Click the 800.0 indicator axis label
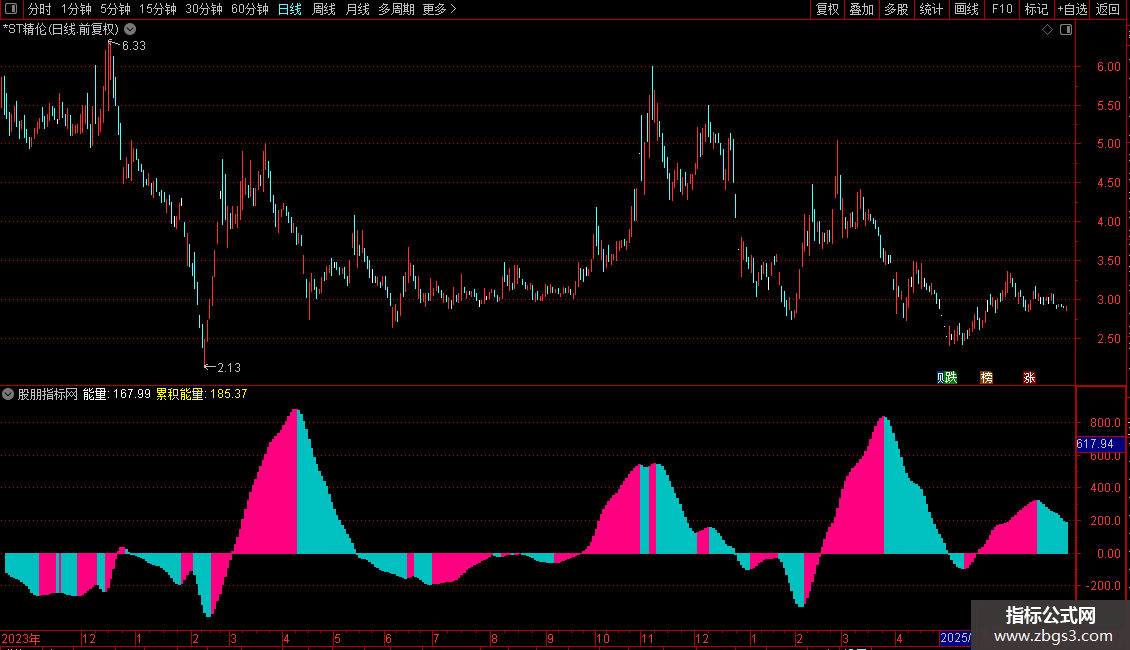 [x=1105, y=423]
